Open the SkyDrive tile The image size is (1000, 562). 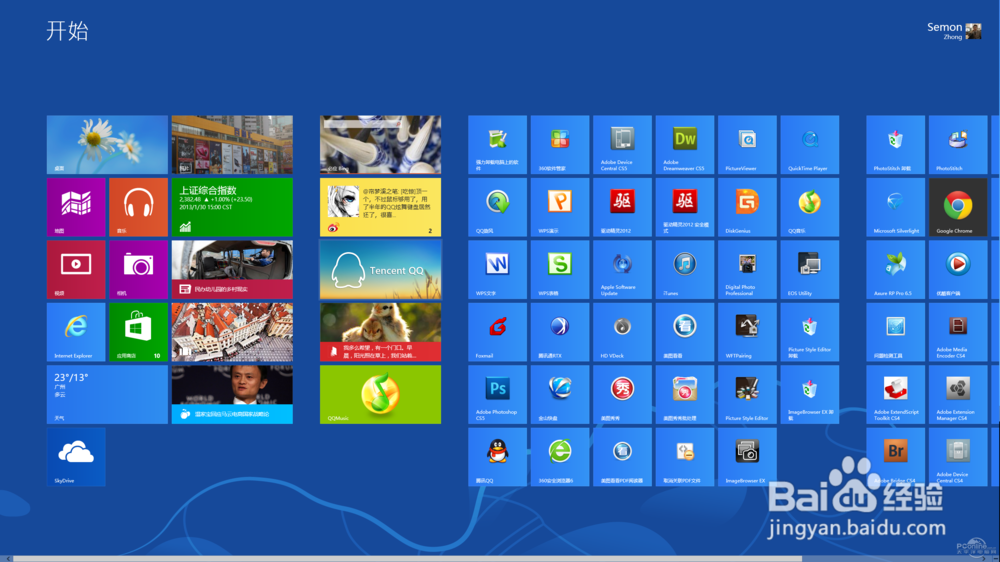(x=76, y=457)
